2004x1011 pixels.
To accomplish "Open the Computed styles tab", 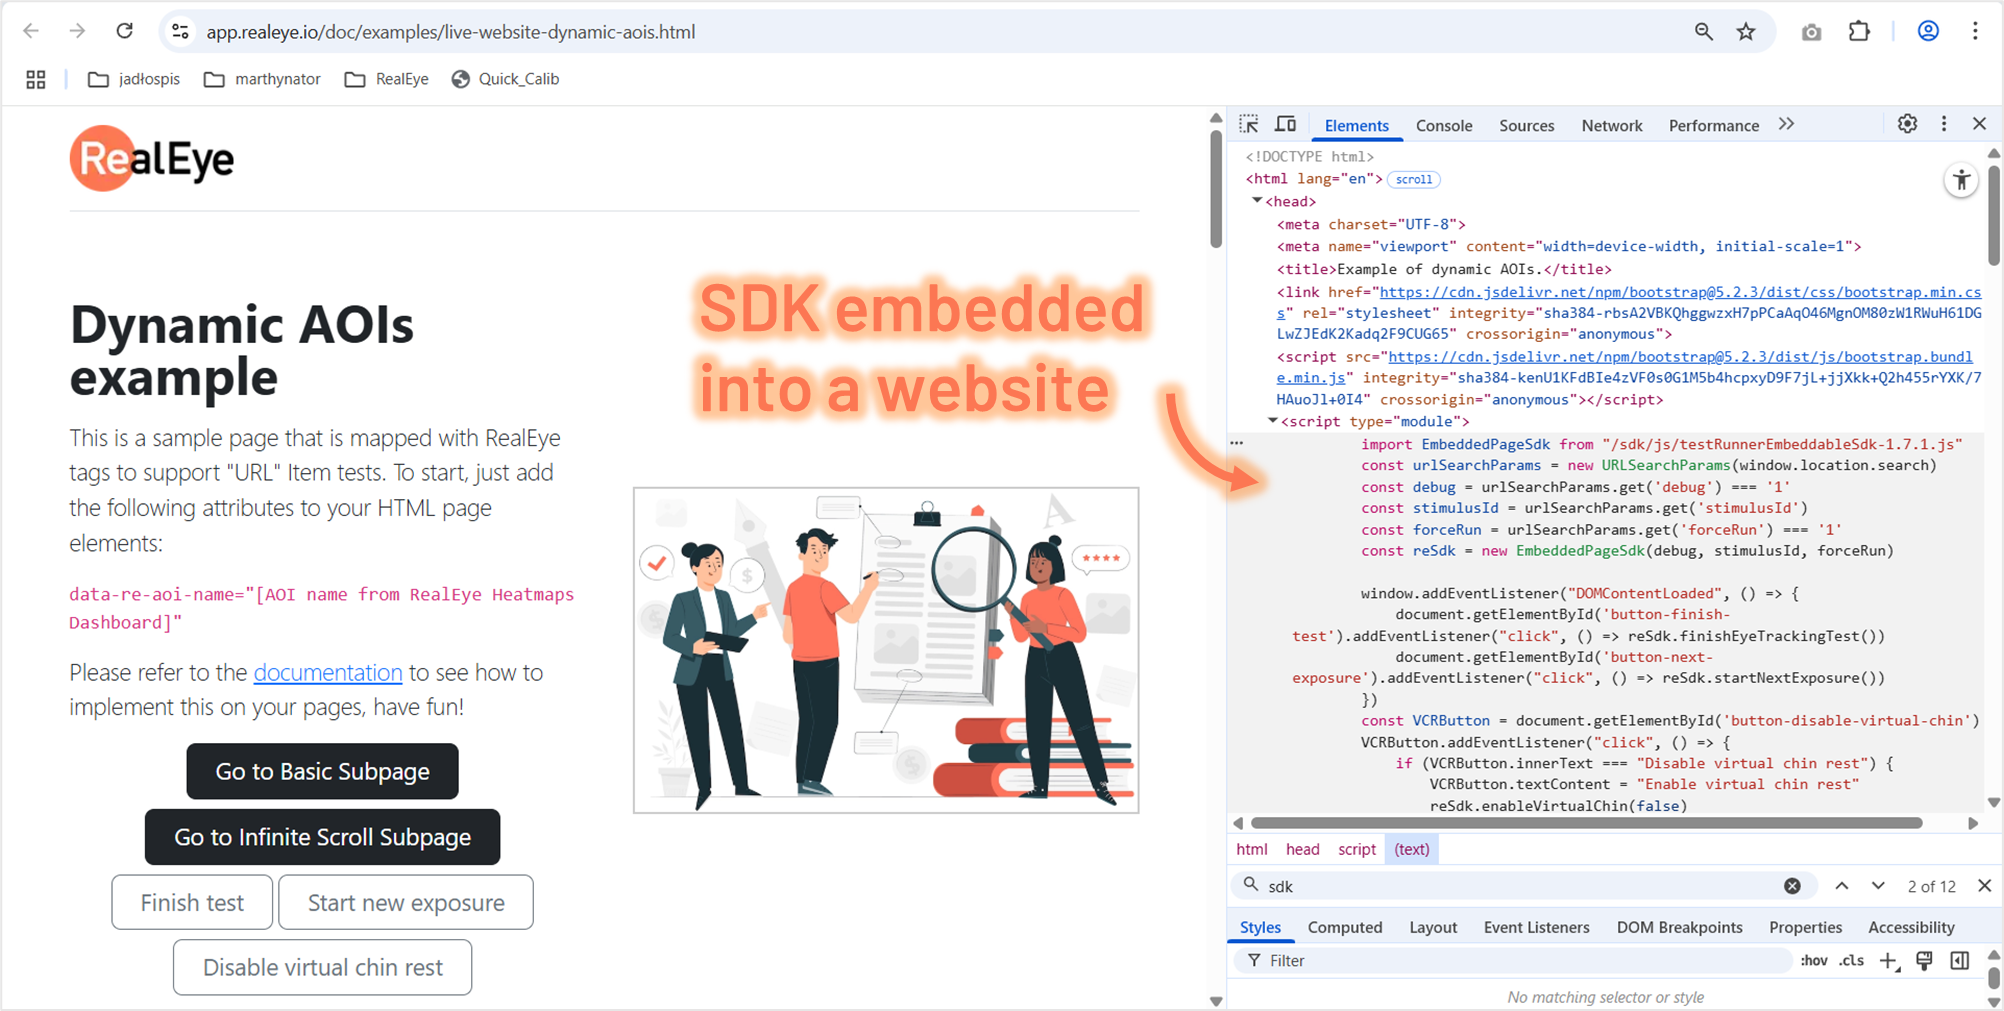I will 1344,928.
